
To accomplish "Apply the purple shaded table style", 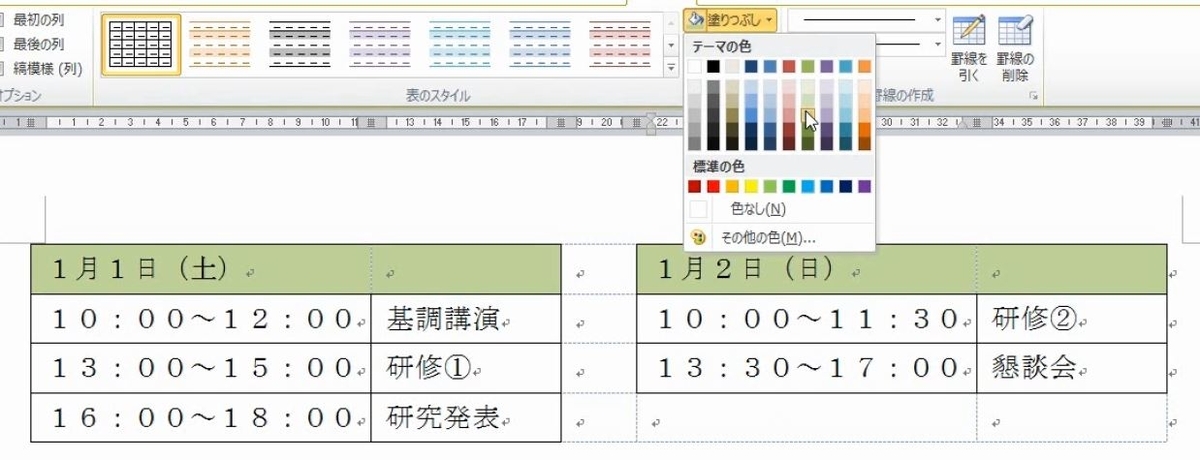I will pos(380,45).
